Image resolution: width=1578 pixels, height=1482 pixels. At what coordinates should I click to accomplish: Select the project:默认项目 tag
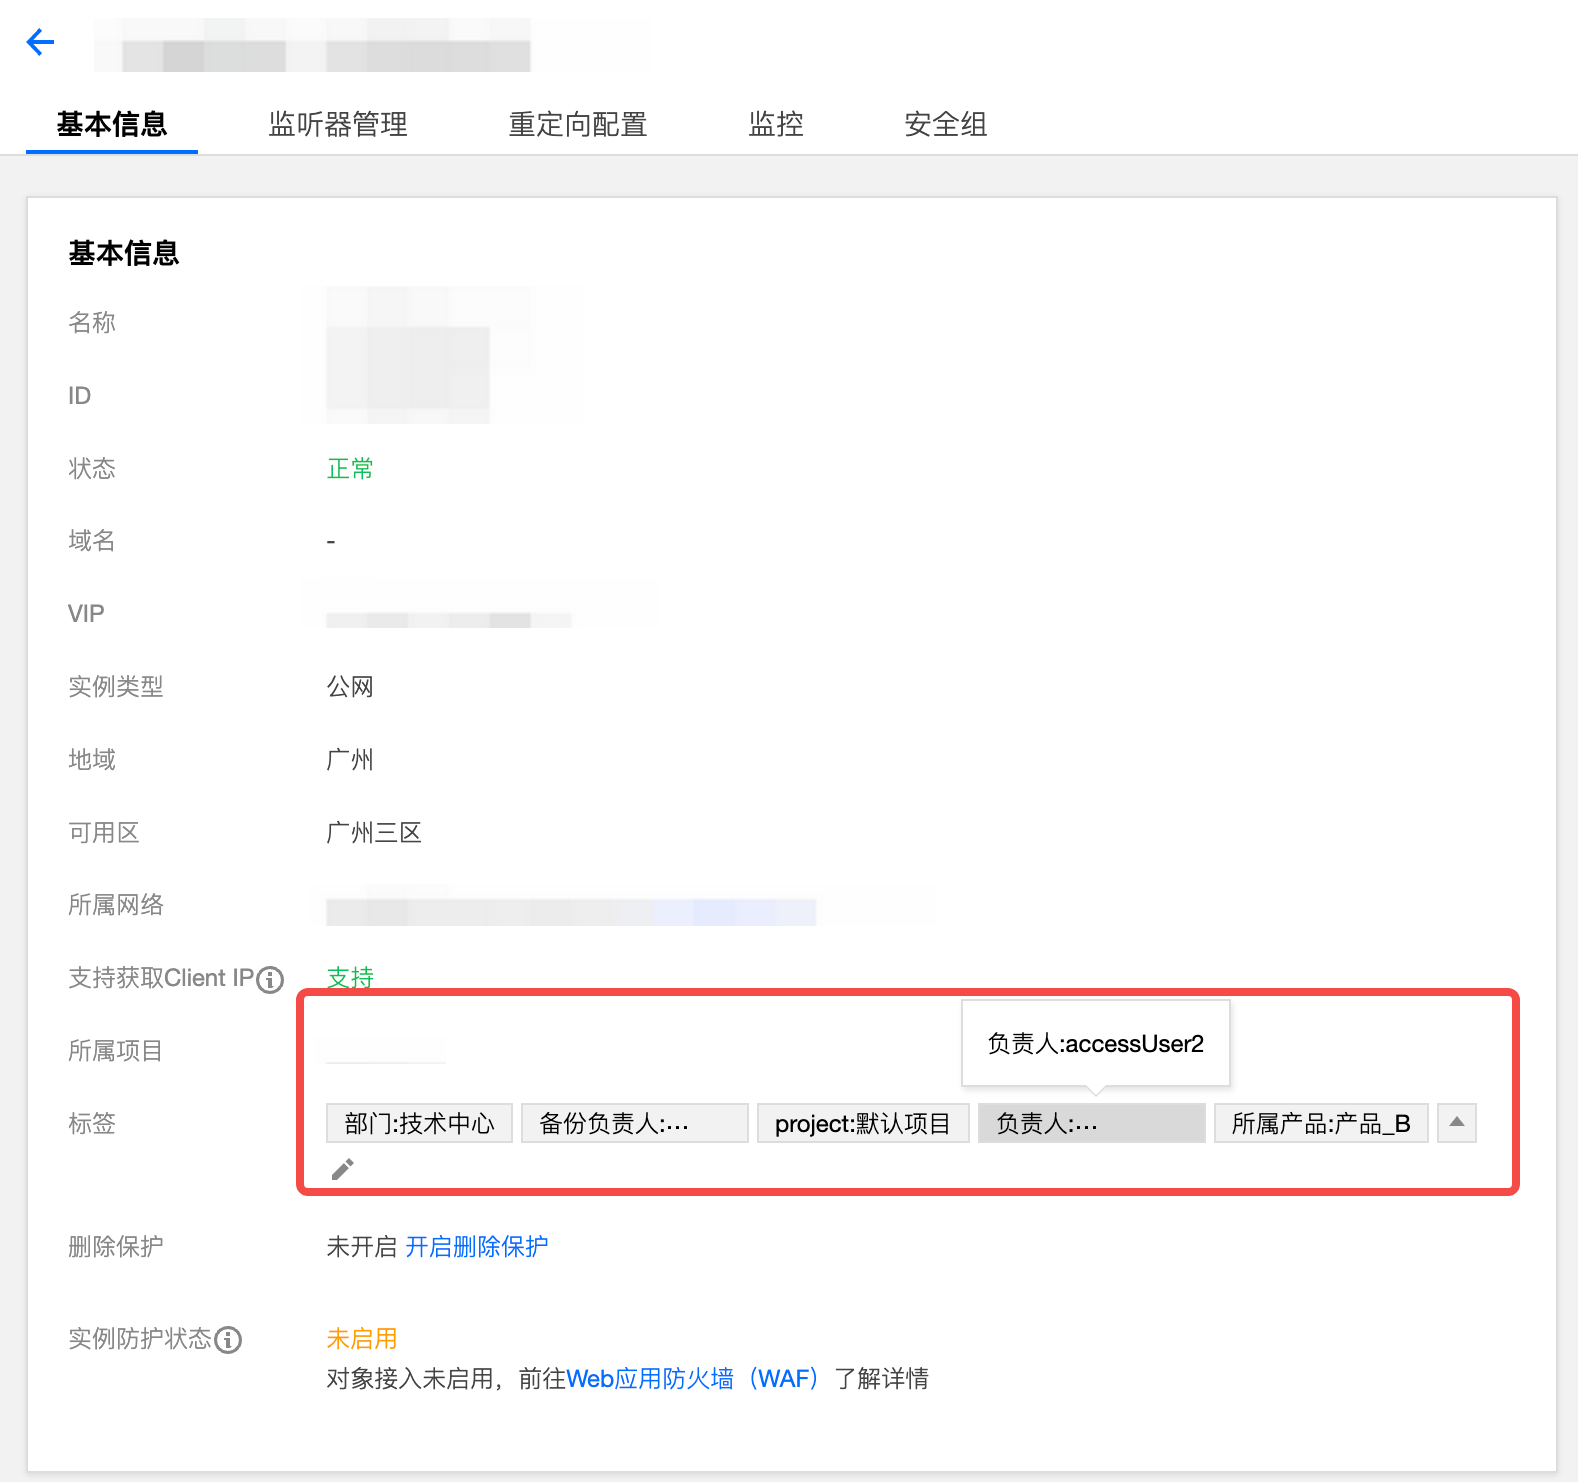(x=862, y=1124)
